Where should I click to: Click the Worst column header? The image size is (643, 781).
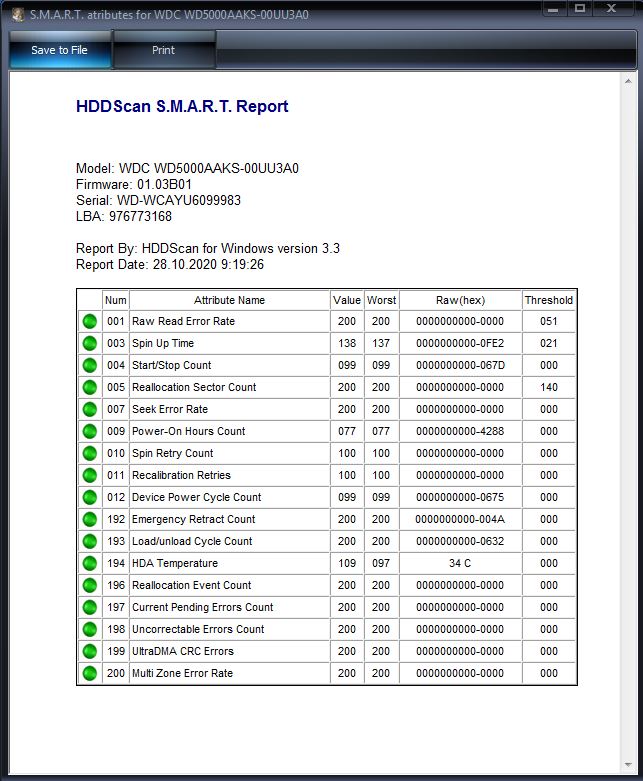tap(382, 300)
